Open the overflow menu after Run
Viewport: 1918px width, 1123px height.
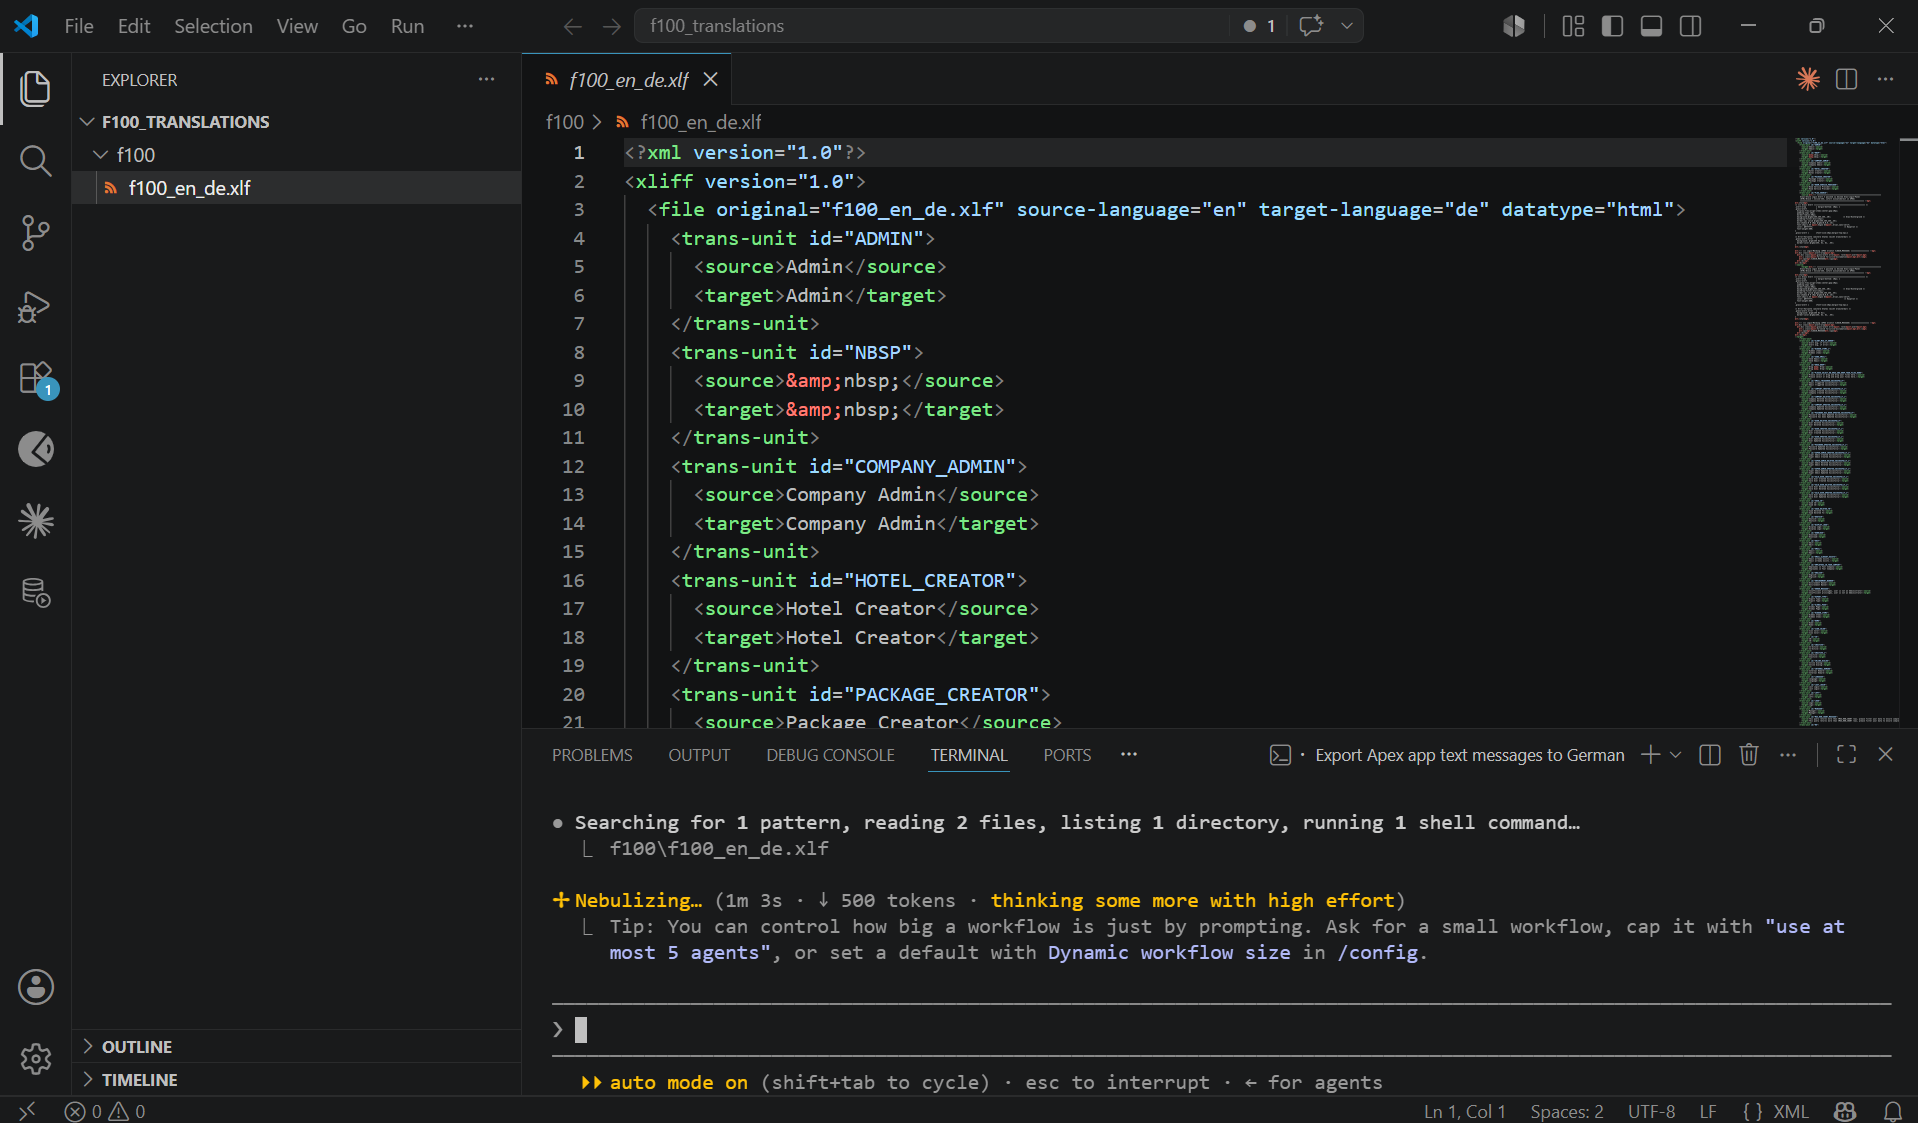(x=464, y=26)
